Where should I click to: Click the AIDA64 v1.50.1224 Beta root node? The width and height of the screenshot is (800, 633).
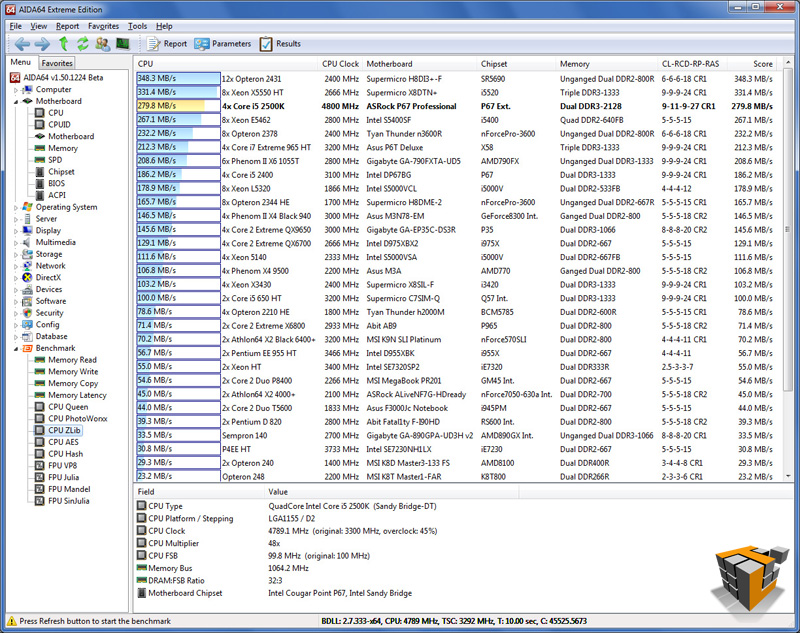pyautogui.click(x=63, y=78)
